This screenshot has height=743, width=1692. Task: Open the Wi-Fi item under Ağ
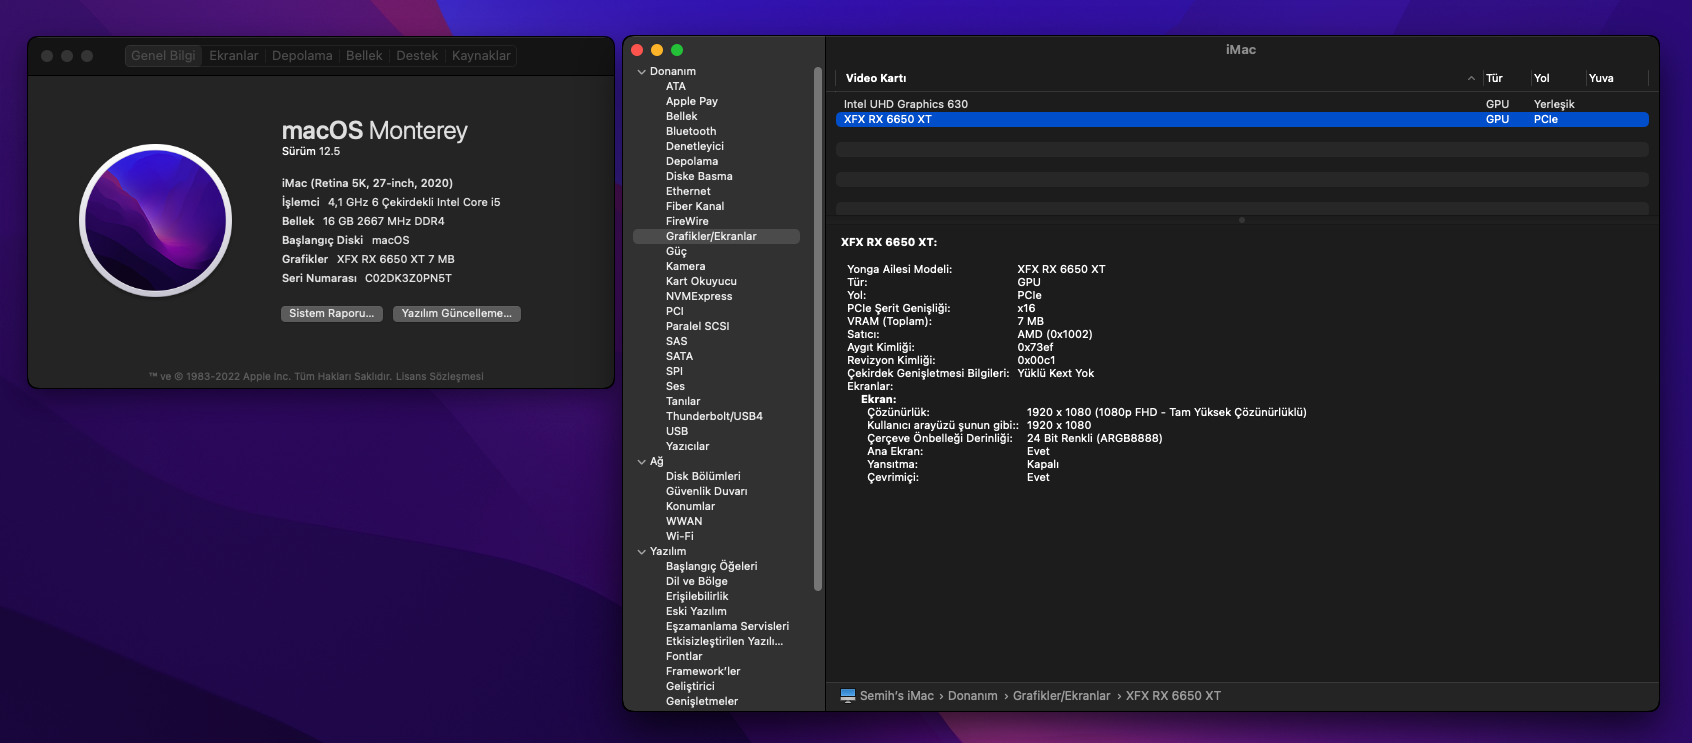[680, 536]
